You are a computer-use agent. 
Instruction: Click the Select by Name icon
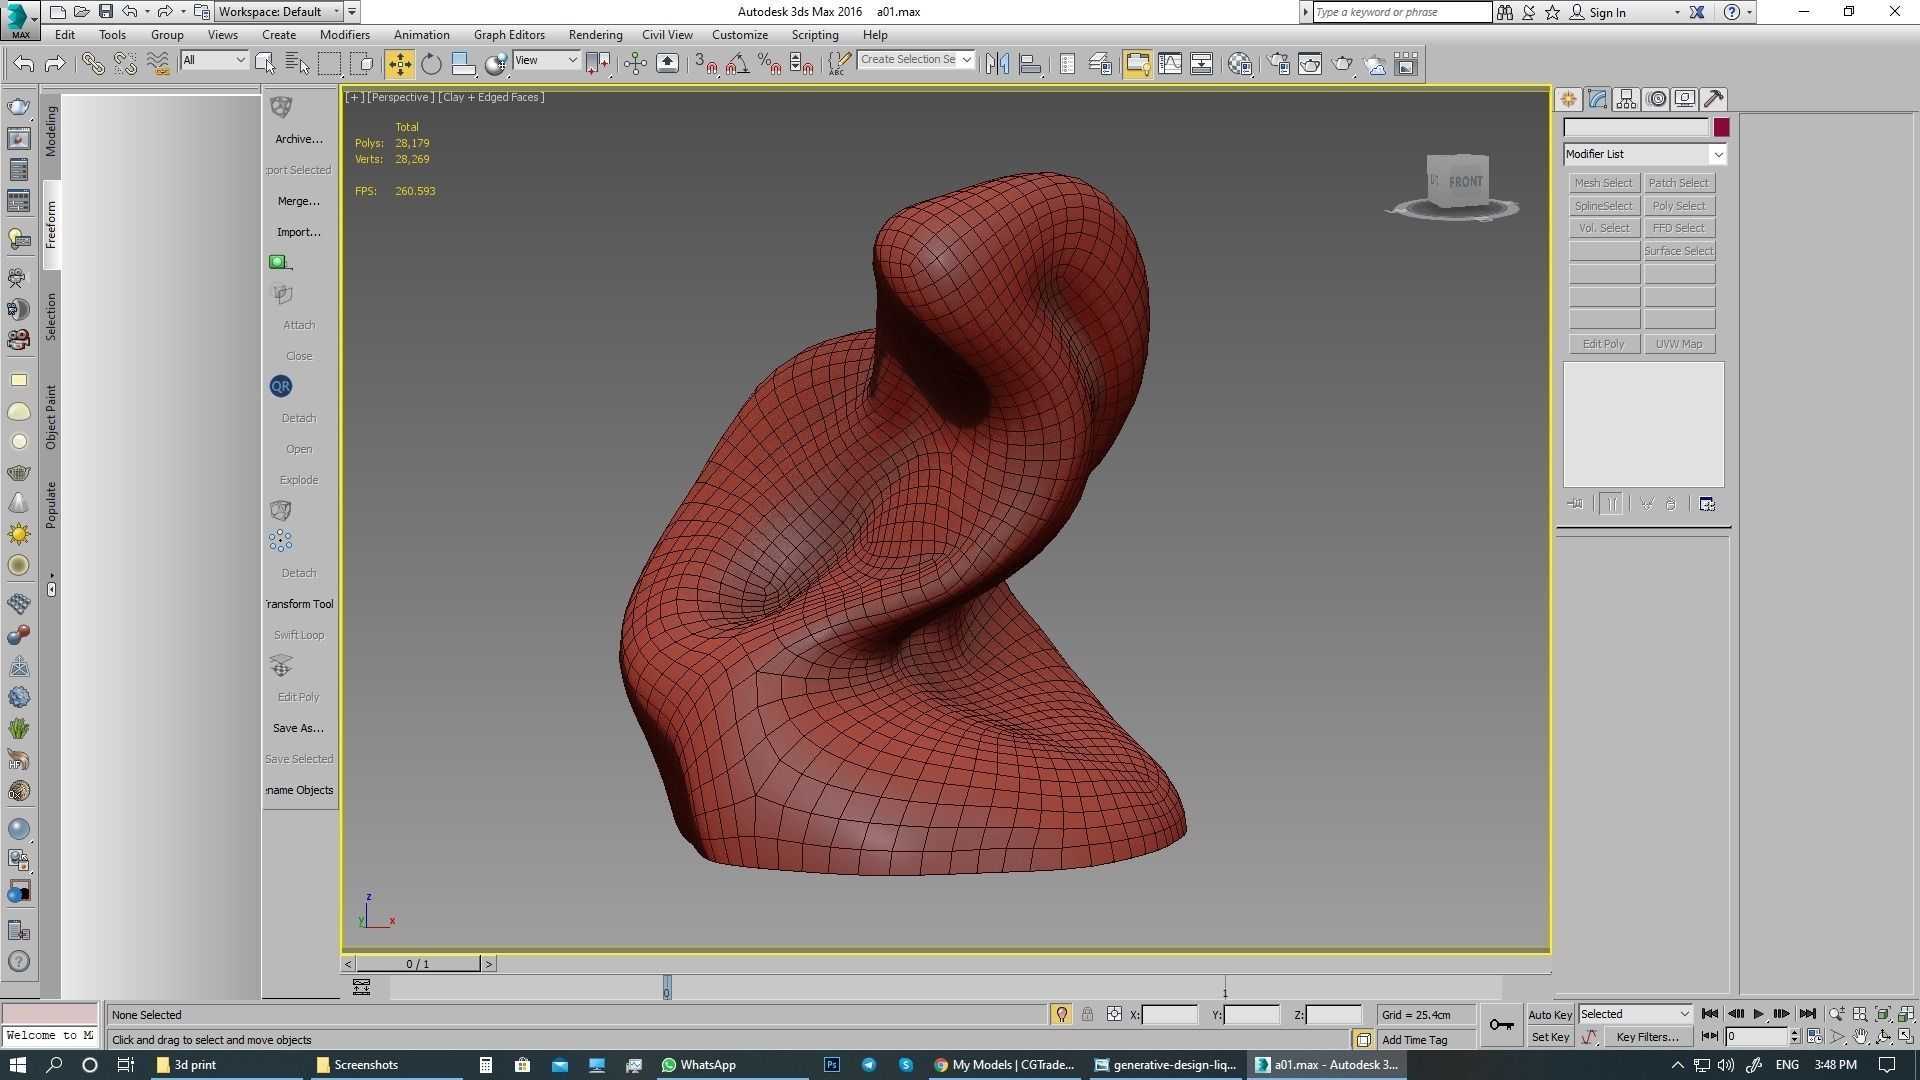coord(297,64)
